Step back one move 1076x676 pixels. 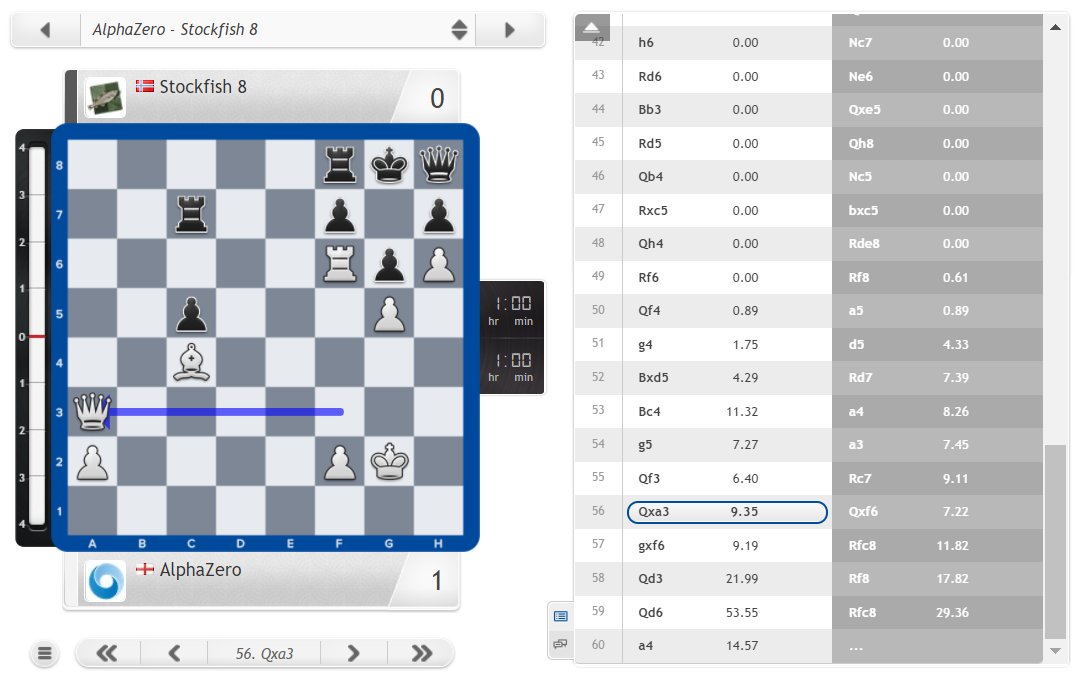point(174,653)
